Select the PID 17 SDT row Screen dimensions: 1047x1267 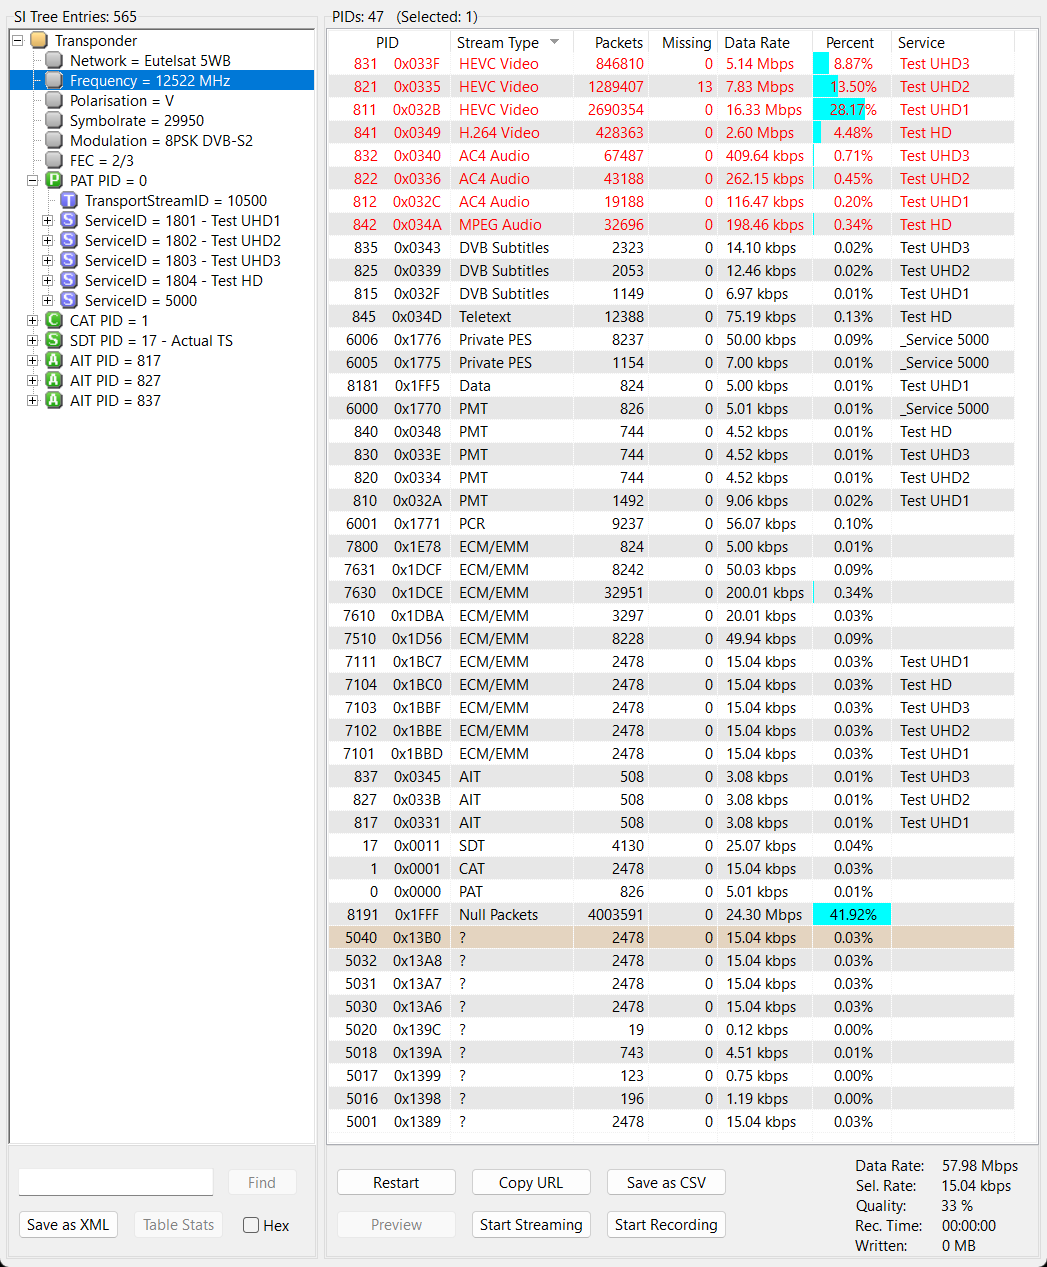[671, 846]
